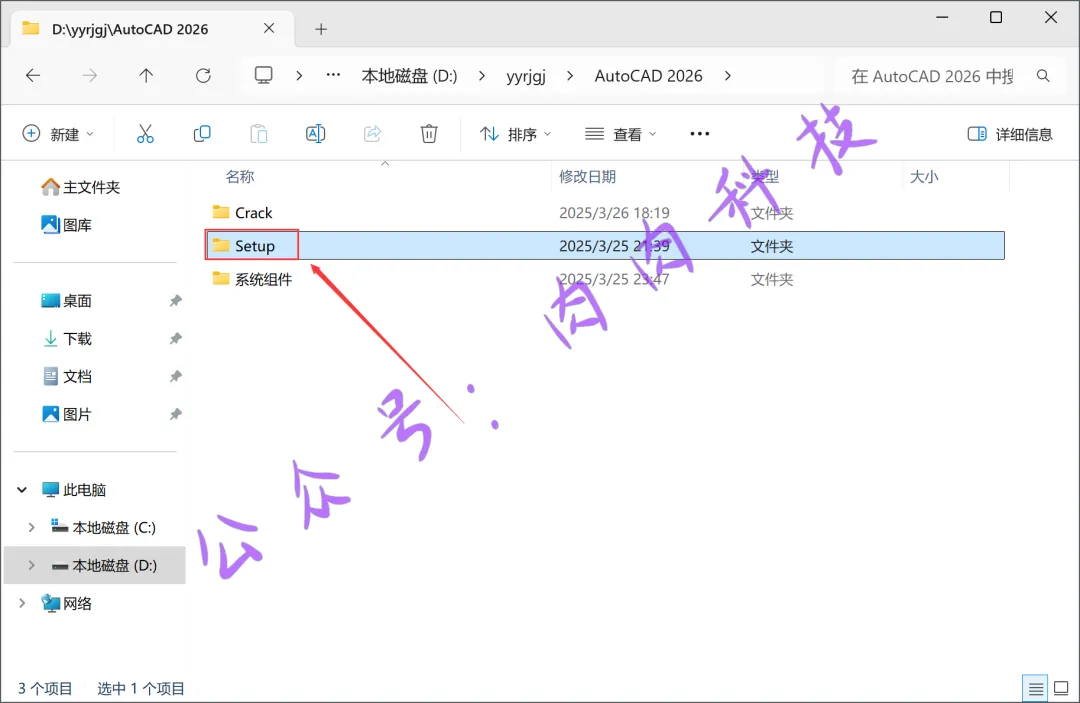1080x703 pixels.
Task: Sort by 大小 column header
Action: click(x=924, y=177)
